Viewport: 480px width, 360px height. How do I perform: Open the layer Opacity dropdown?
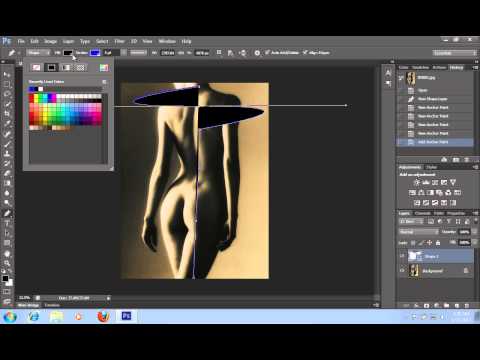(x=475, y=232)
